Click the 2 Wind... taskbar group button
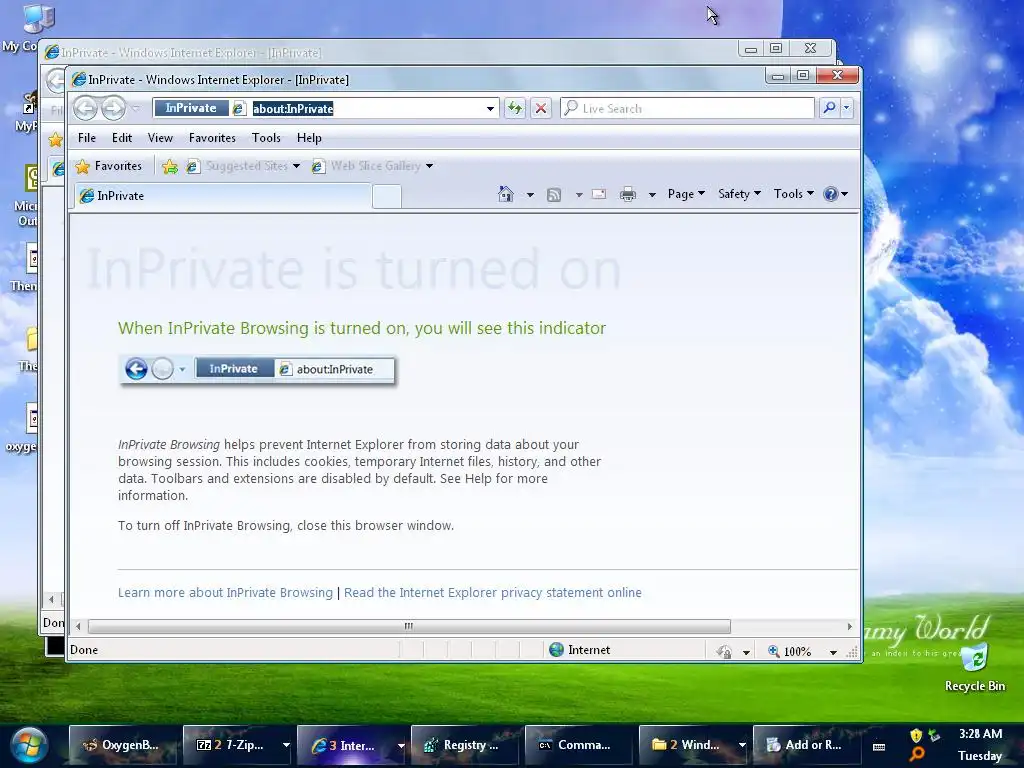This screenshot has height=768, width=1024. [x=688, y=745]
